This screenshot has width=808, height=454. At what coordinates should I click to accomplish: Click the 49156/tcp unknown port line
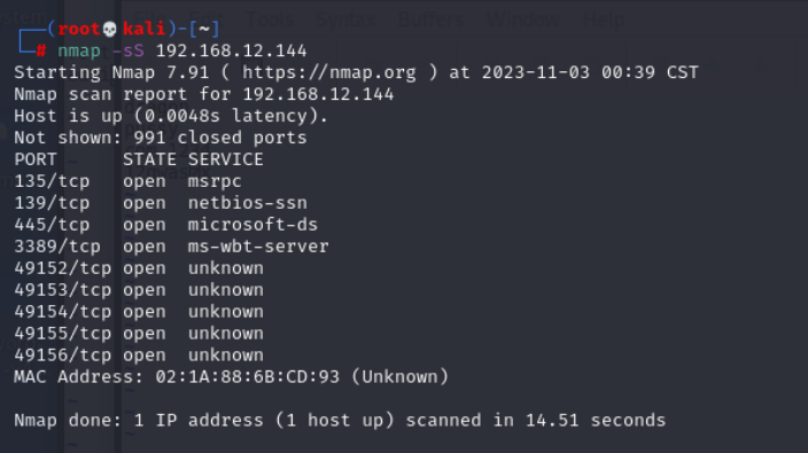[138, 355]
